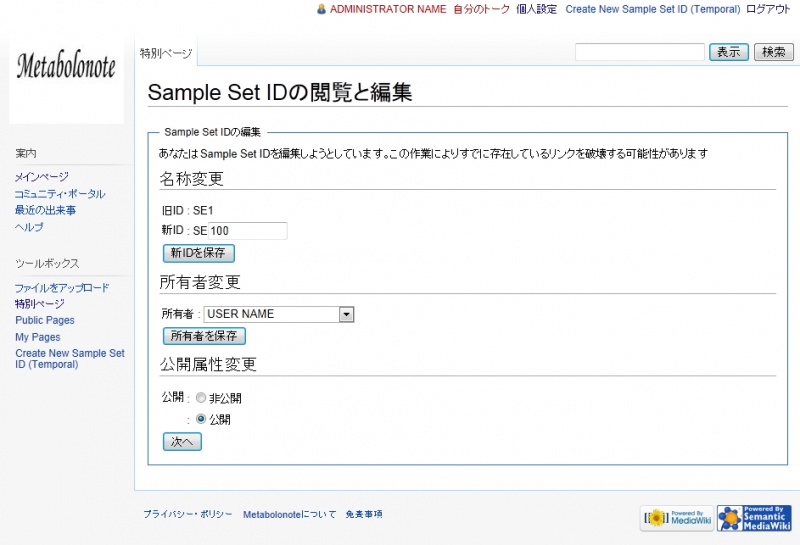Viewport: 800px width, 545px height.
Task: Open ログアウト link
Action: click(x=768, y=9)
